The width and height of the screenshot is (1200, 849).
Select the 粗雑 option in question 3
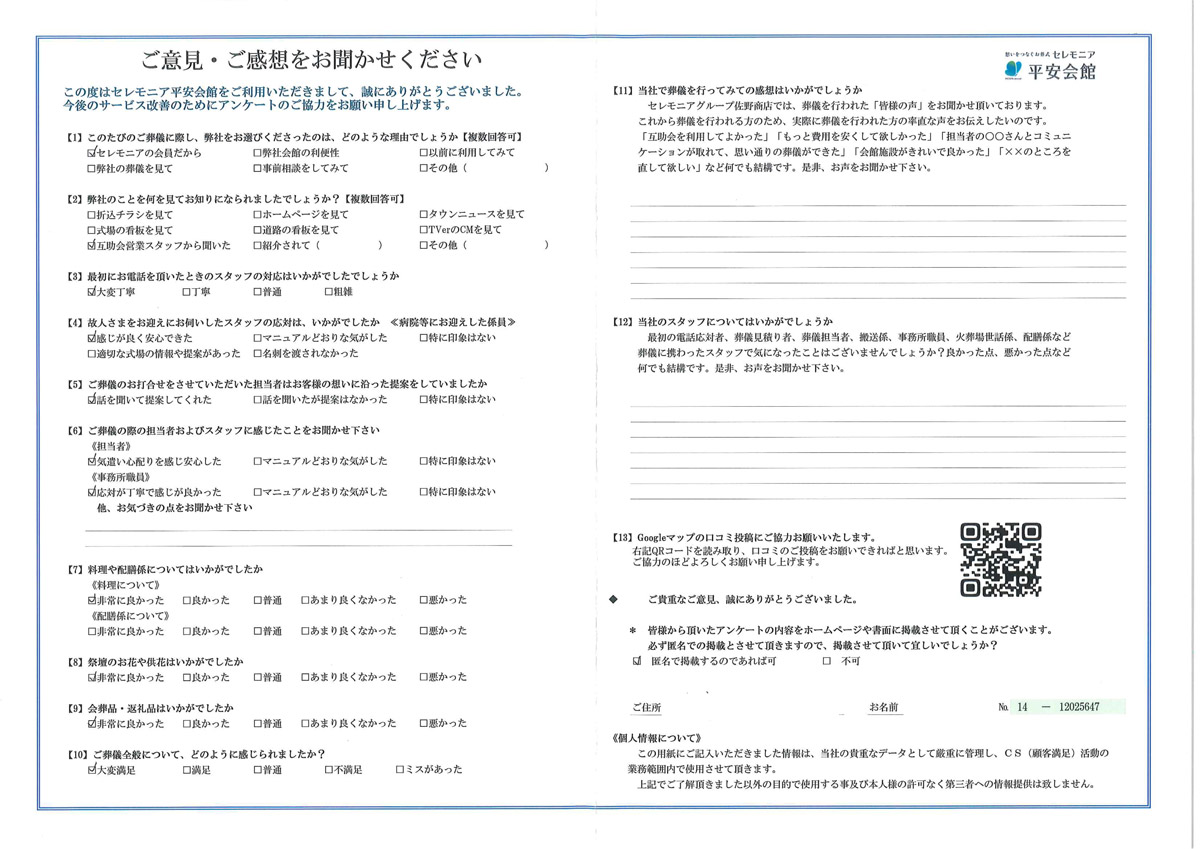[x=329, y=293]
